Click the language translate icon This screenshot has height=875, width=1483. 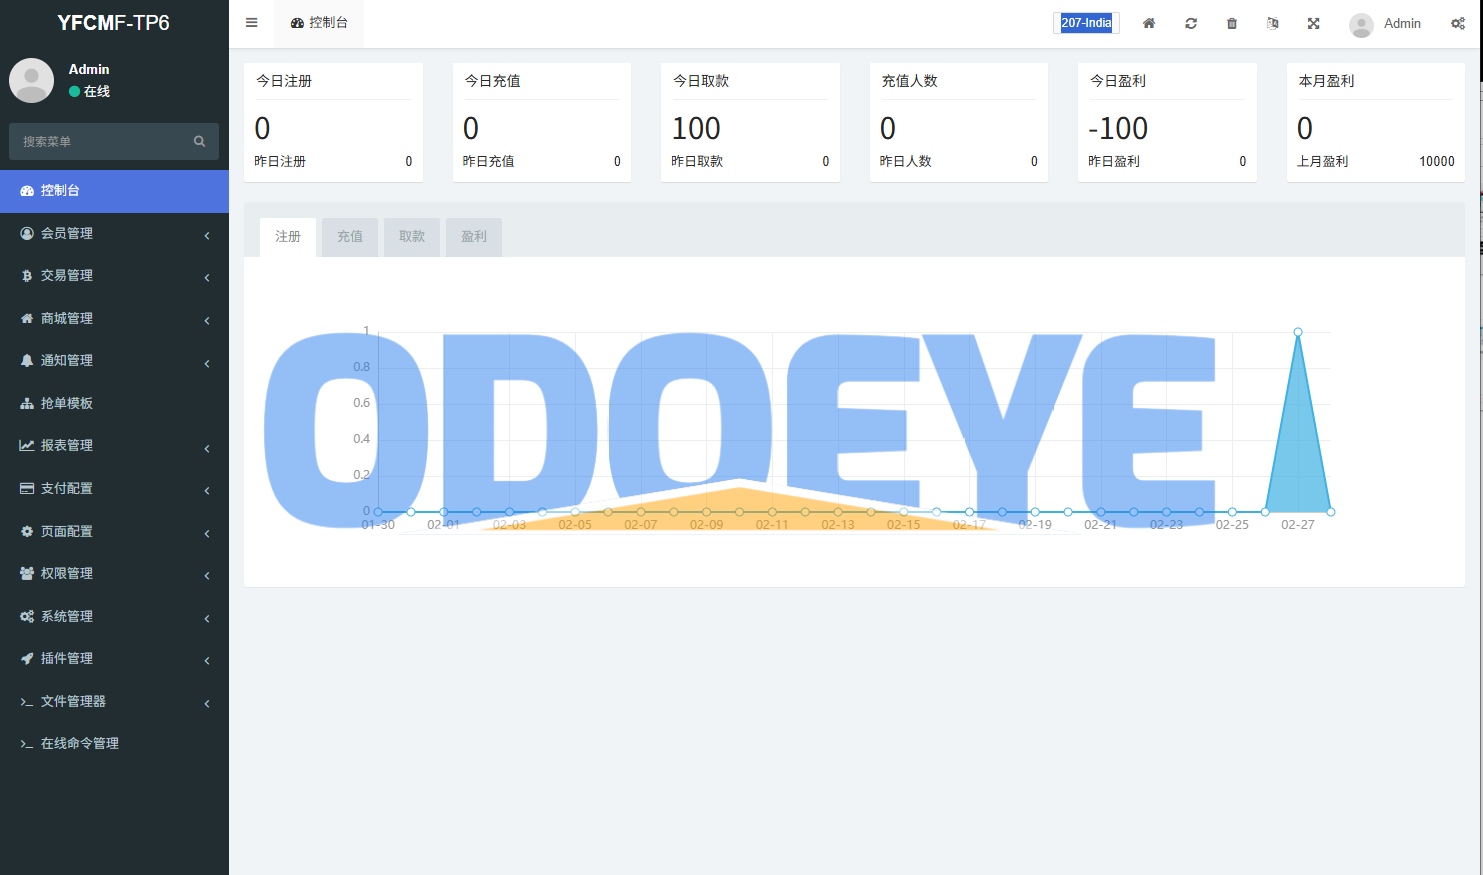pyautogui.click(x=1273, y=23)
